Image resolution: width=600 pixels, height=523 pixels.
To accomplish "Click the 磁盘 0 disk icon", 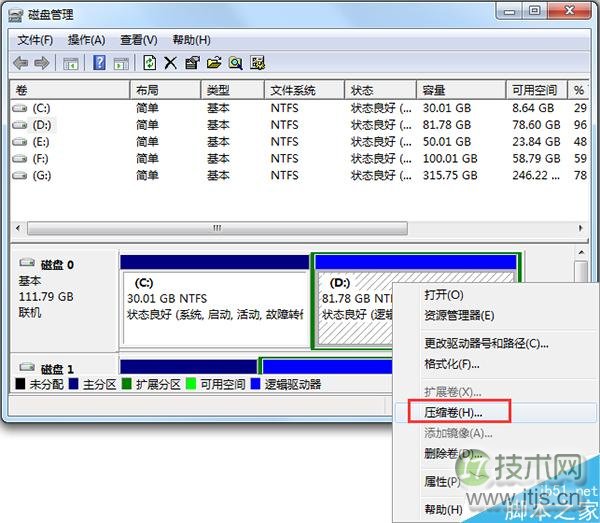I will tap(27, 263).
